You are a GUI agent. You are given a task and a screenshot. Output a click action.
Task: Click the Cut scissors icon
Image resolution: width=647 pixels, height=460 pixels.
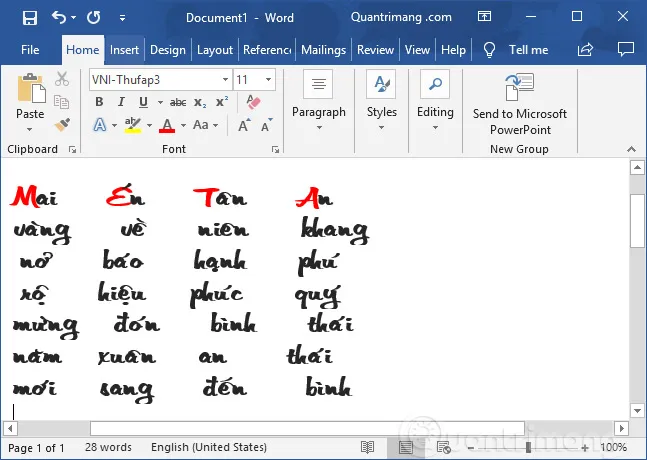62,78
